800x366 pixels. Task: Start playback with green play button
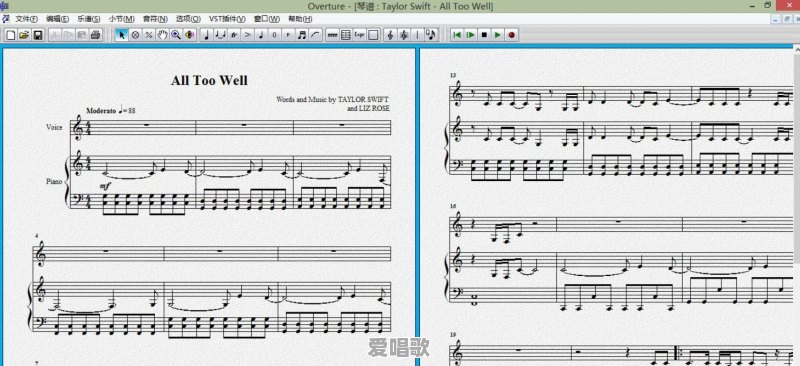(x=497, y=35)
